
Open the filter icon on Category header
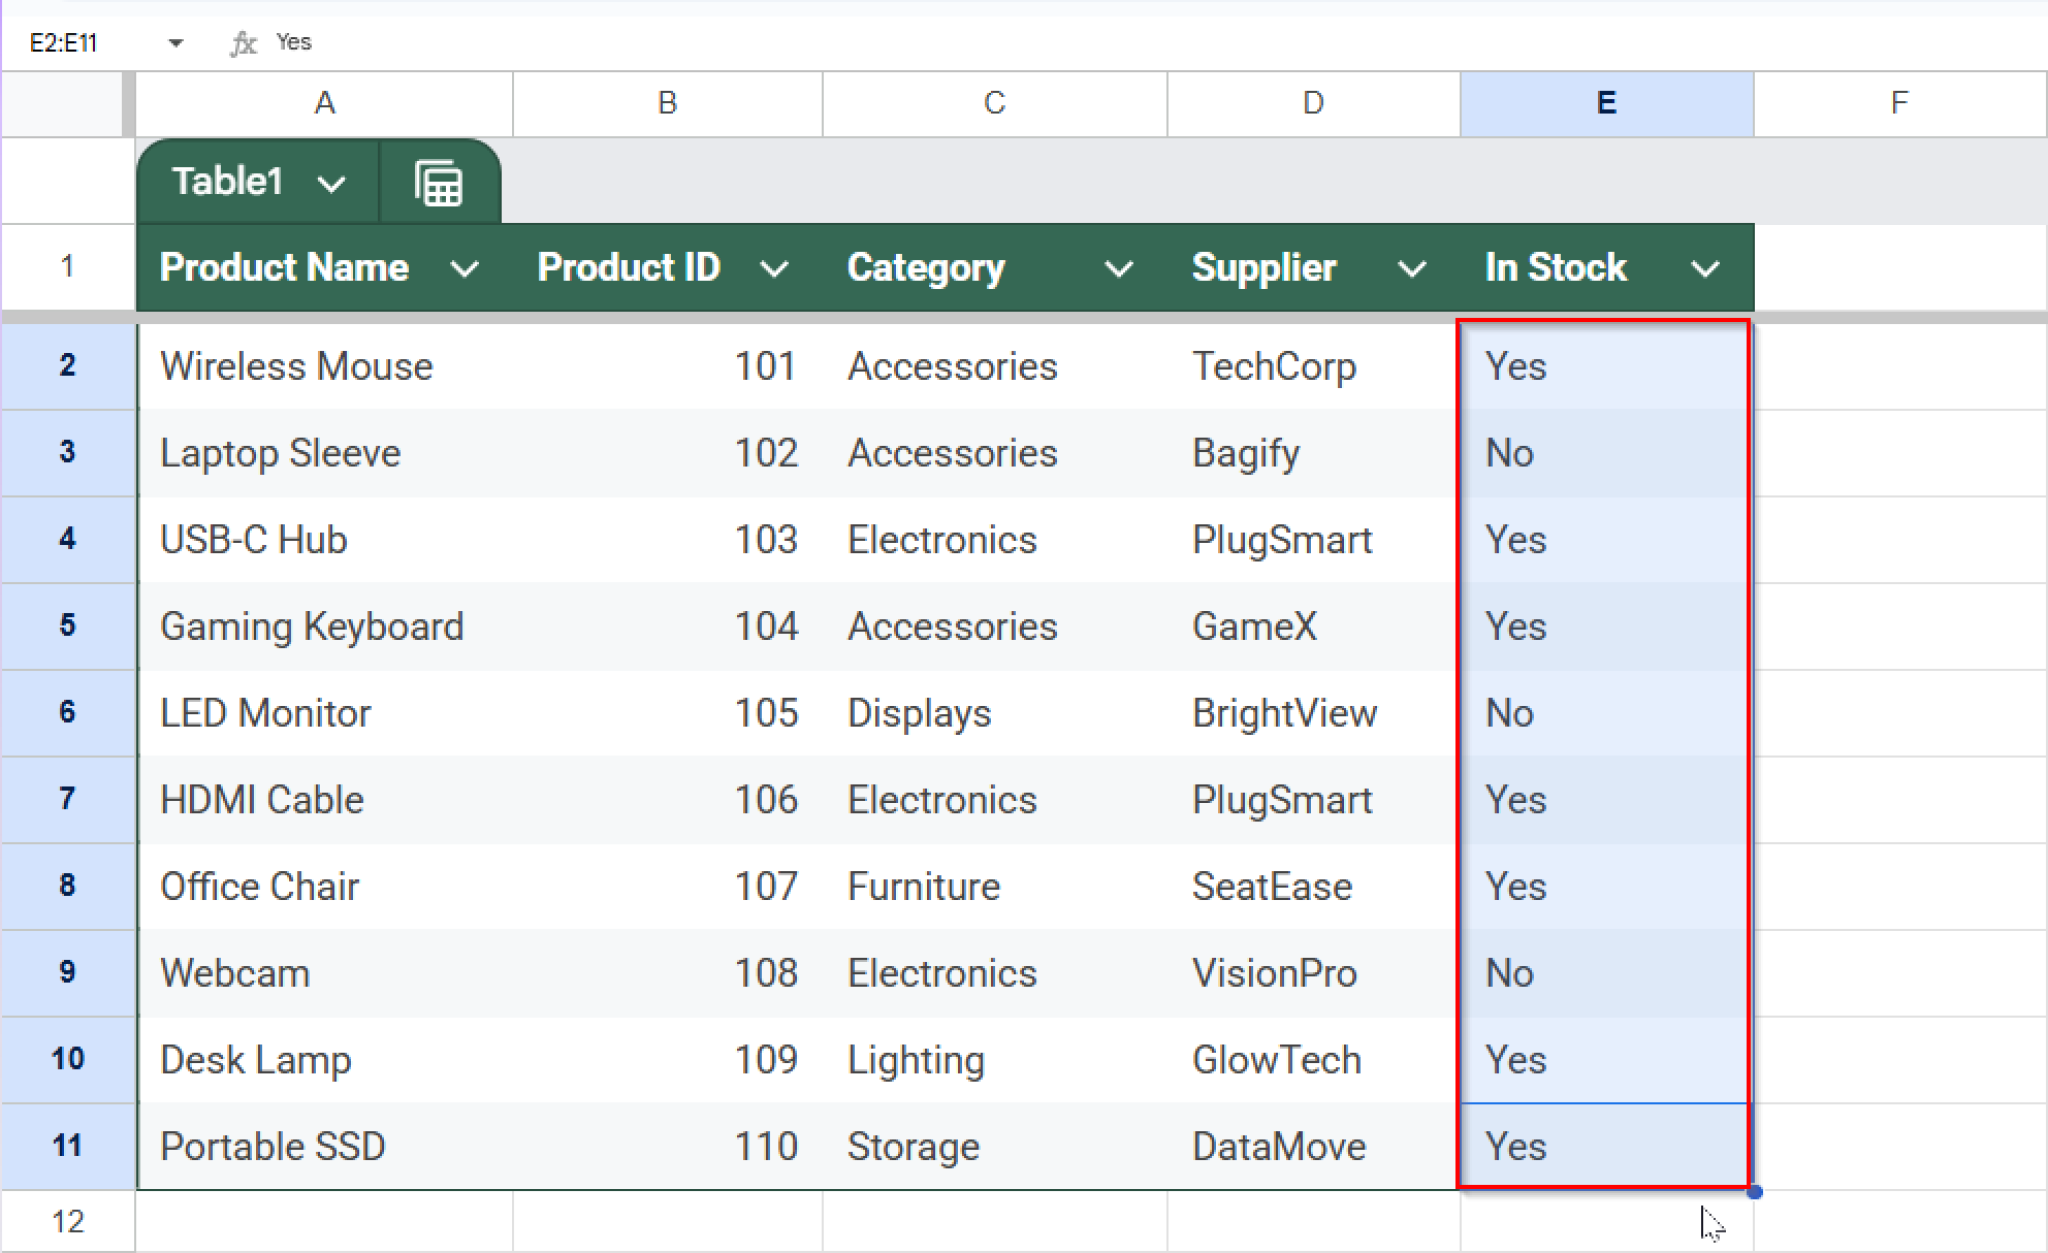click(1120, 268)
